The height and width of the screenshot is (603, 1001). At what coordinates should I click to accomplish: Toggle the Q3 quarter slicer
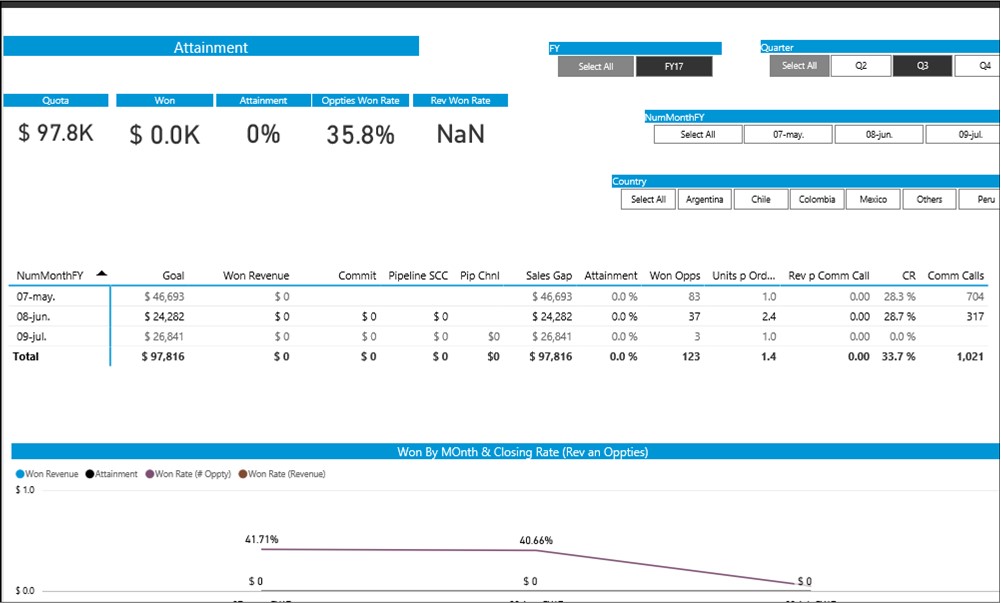coord(922,66)
